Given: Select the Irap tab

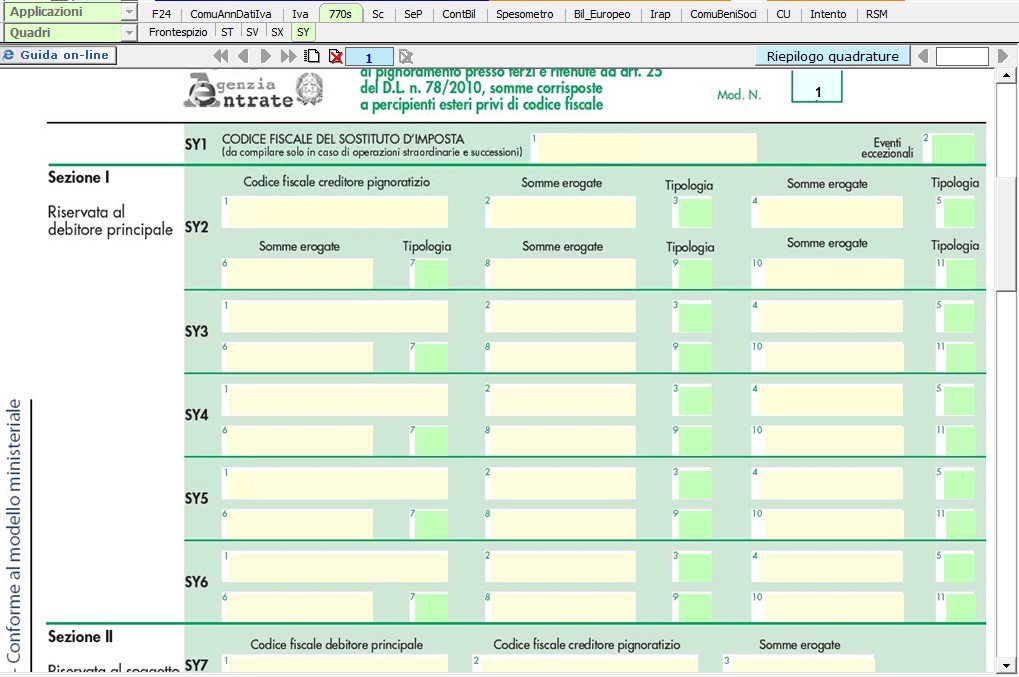Looking at the screenshot, I should coord(660,14).
